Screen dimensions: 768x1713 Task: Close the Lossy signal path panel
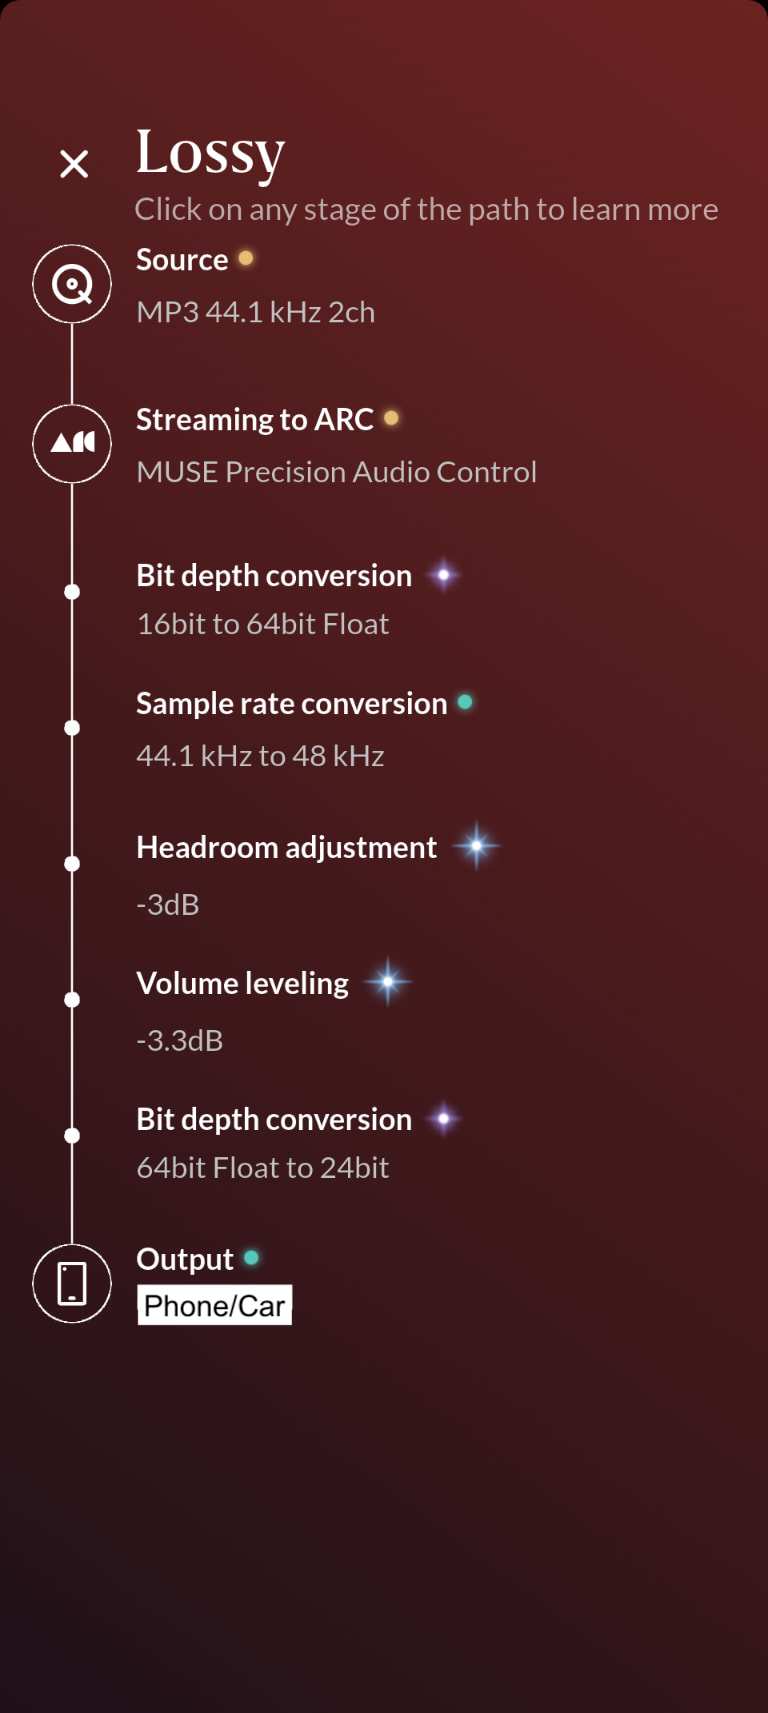74,164
